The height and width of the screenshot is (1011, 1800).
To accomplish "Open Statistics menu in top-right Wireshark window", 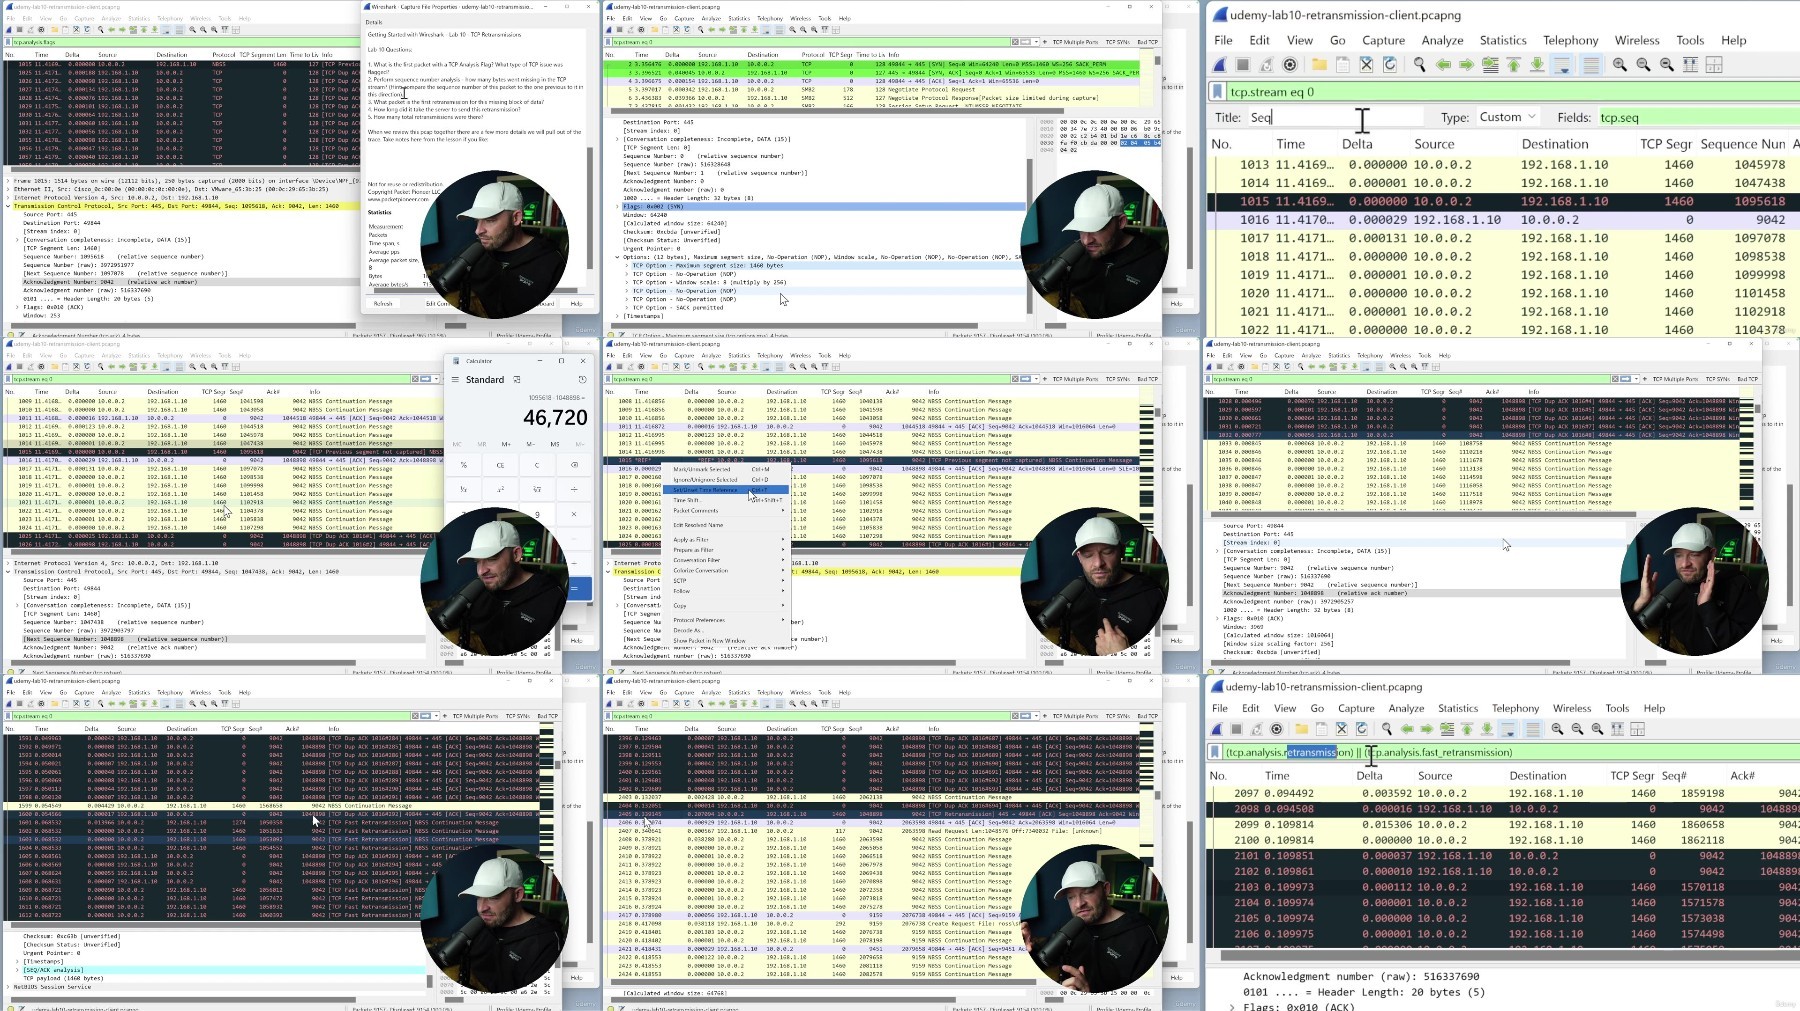I will click(x=1503, y=40).
